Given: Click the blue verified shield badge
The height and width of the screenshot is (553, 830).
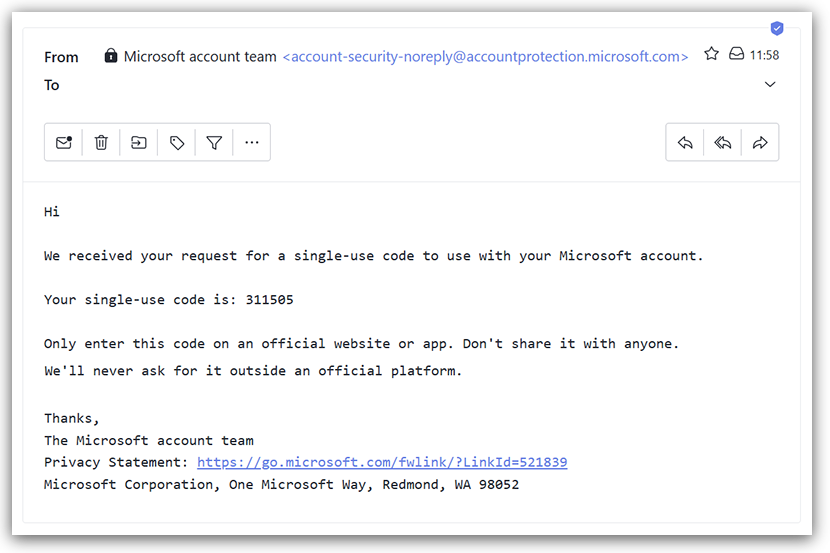Looking at the screenshot, I should 777,28.
